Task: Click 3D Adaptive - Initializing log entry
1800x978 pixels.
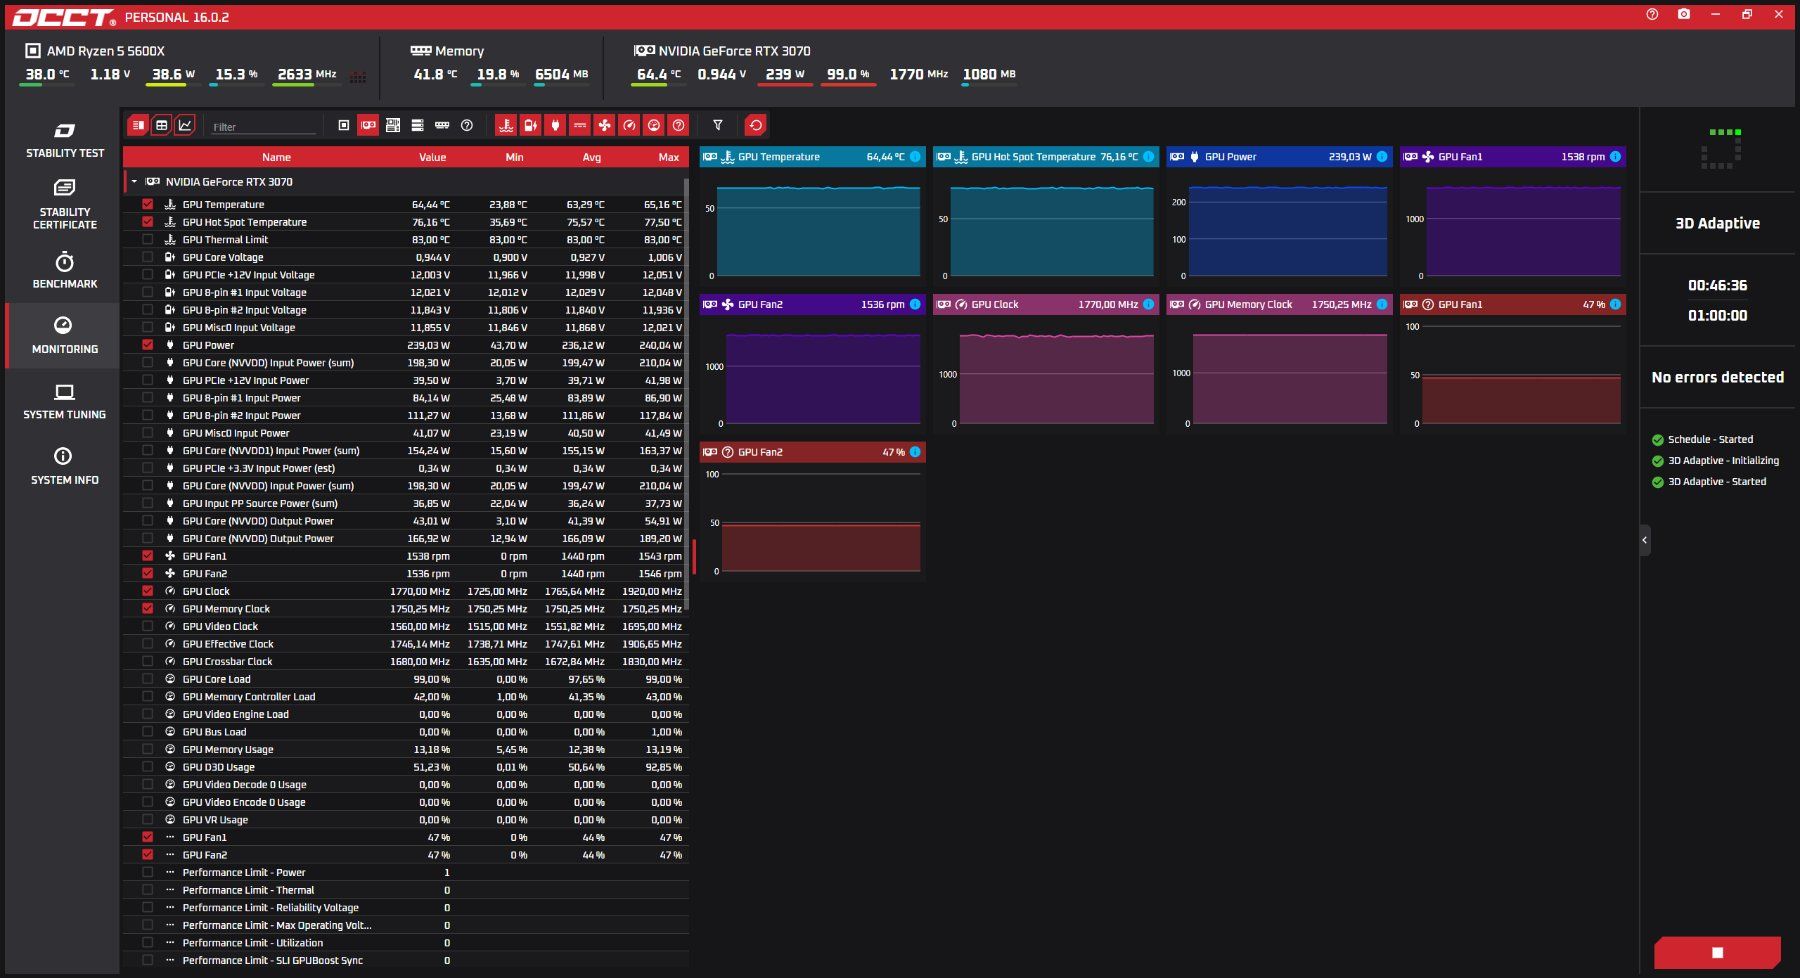Action: click(x=1723, y=461)
